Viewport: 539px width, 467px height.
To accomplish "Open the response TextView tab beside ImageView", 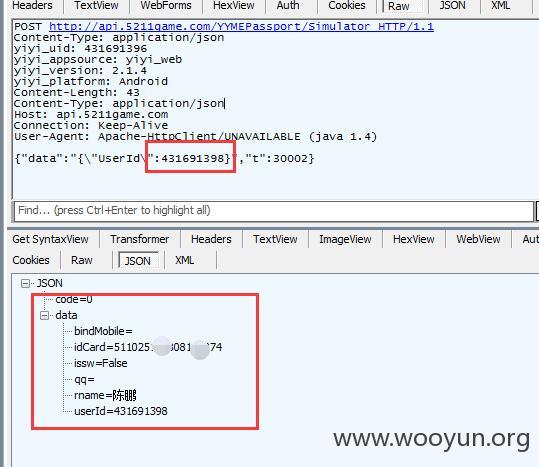I will (275, 239).
